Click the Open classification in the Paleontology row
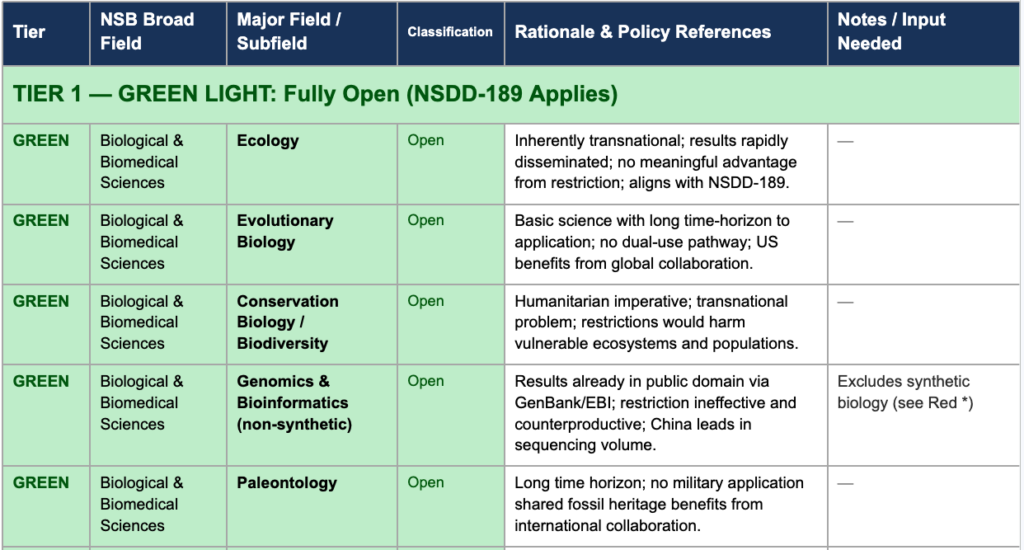This screenshot has height=550, width=1024. pos(426,483)
